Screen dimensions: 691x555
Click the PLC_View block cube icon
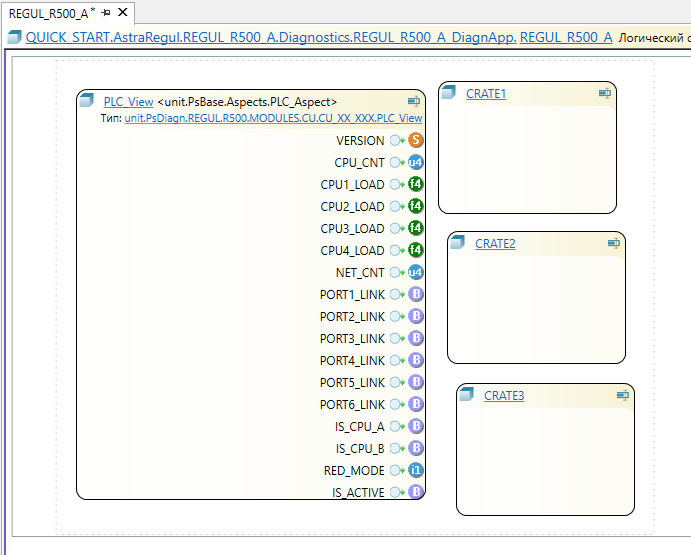point(87,101)
